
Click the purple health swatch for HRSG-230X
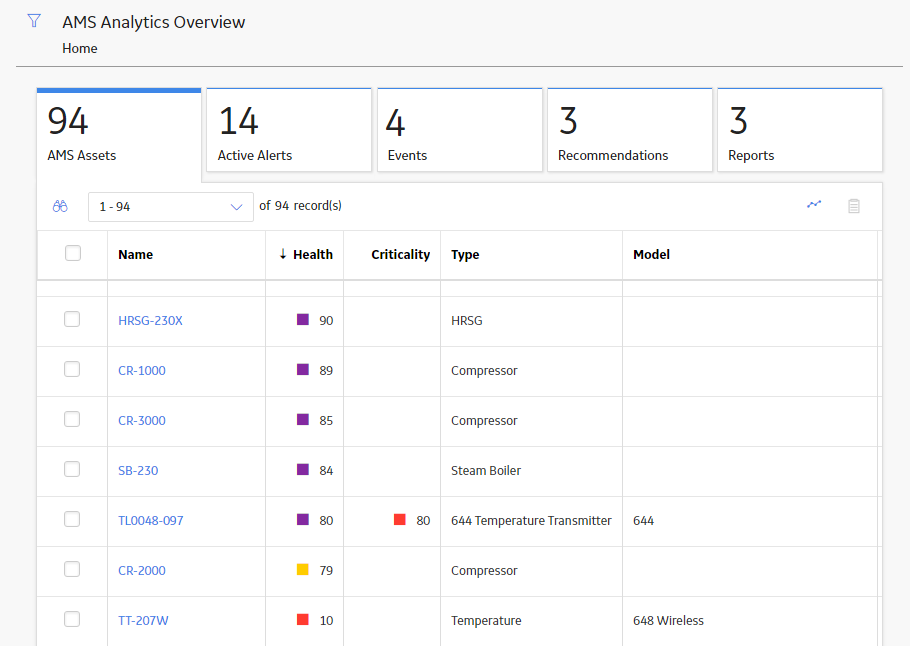coord(303,319)
